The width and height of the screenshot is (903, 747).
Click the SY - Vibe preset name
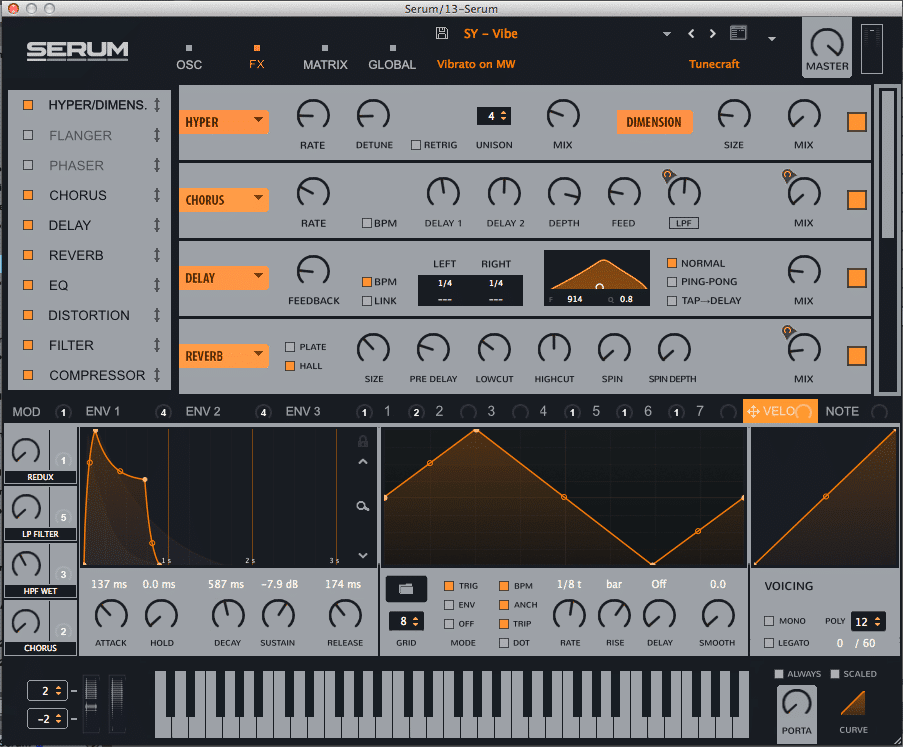pyautogui.click(x=491, y=33)
